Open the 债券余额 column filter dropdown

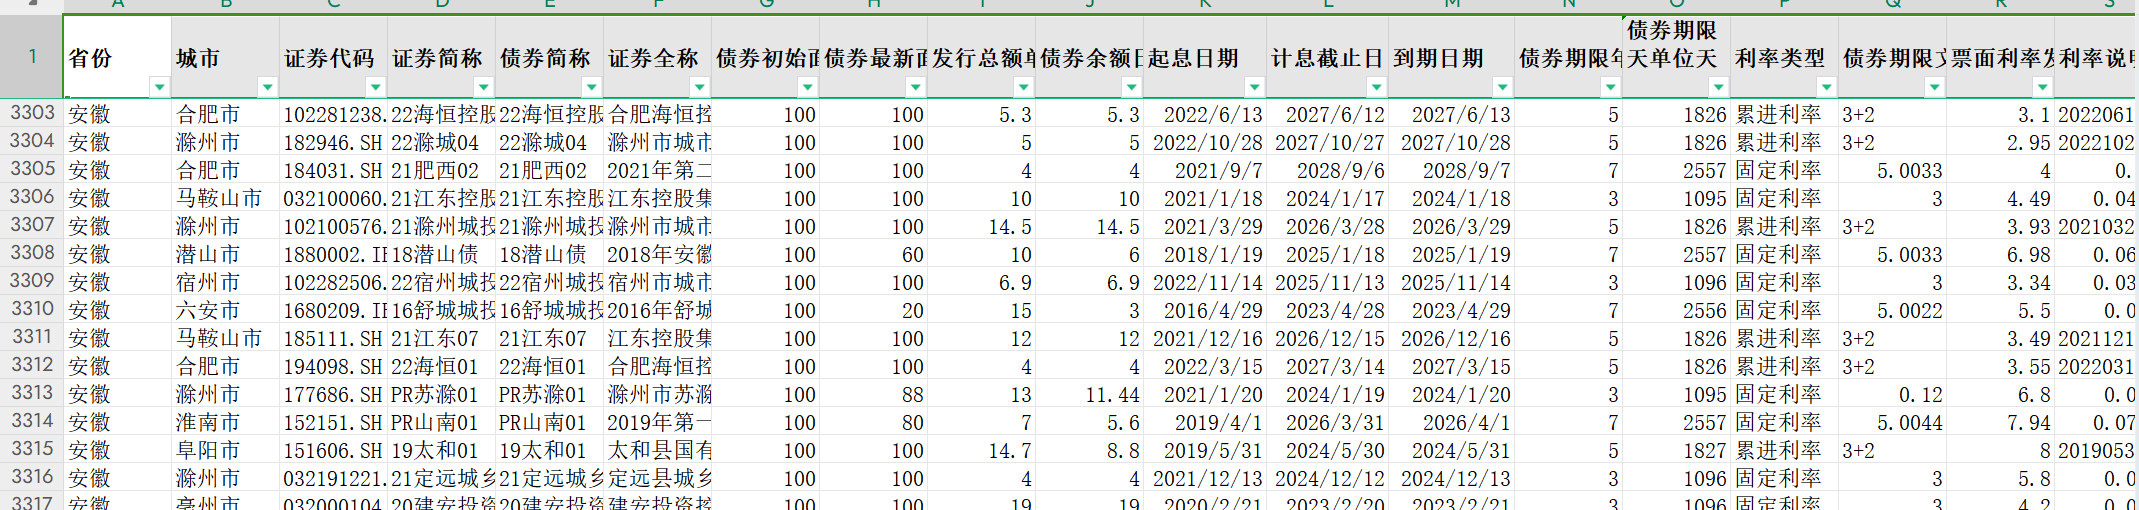click(1131, 87)
